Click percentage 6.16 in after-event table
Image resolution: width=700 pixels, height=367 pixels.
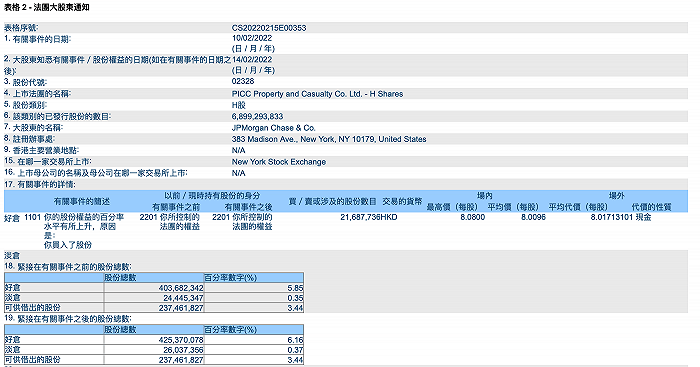tap(296, 340)
